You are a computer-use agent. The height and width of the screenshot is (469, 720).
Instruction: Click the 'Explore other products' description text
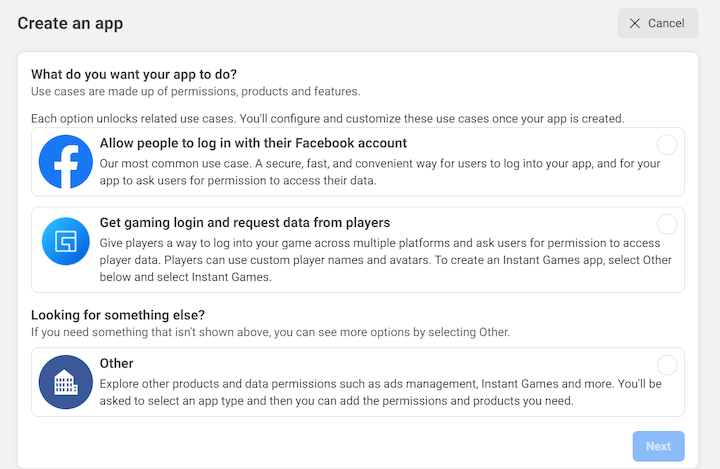(380, 391)
